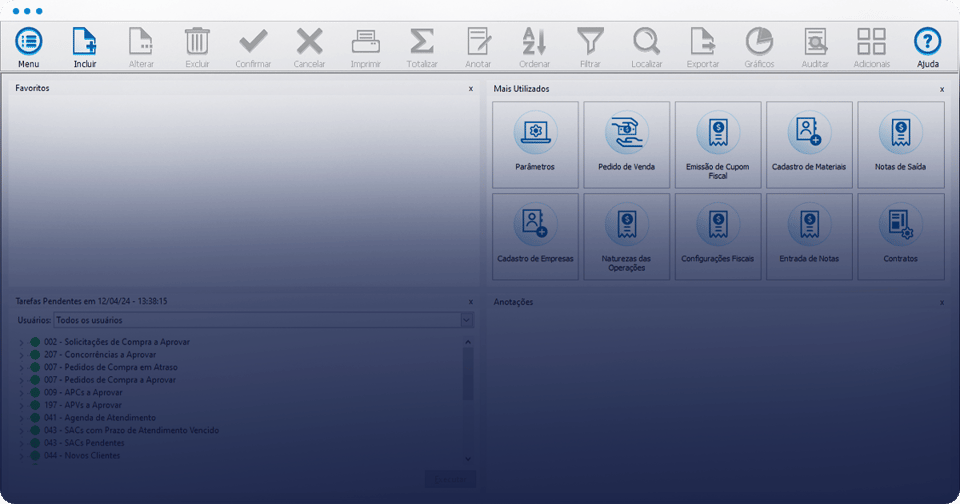Select the 043 - SACs Pendentes row
960x504 pixels.
point(84,443)
